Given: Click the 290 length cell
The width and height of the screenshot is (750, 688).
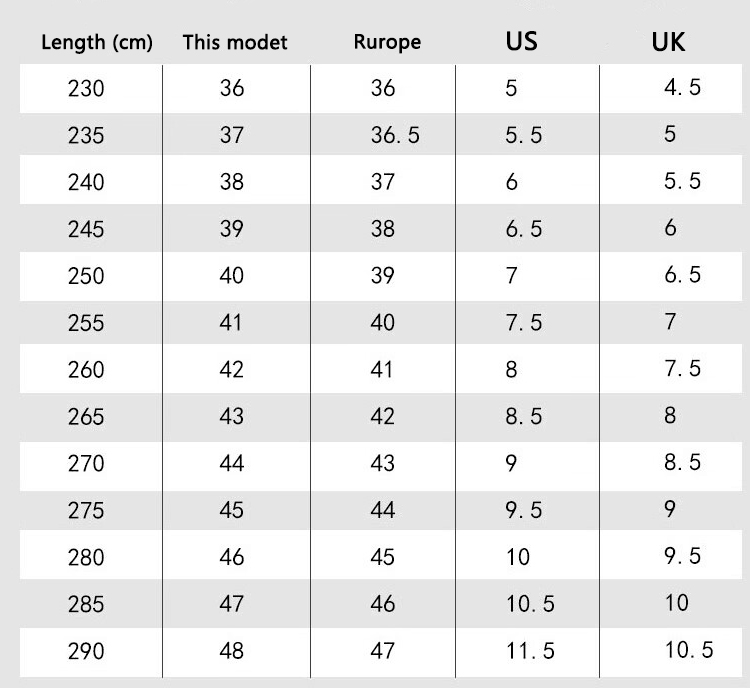Looking at the screenshot, I should [86, 651].
